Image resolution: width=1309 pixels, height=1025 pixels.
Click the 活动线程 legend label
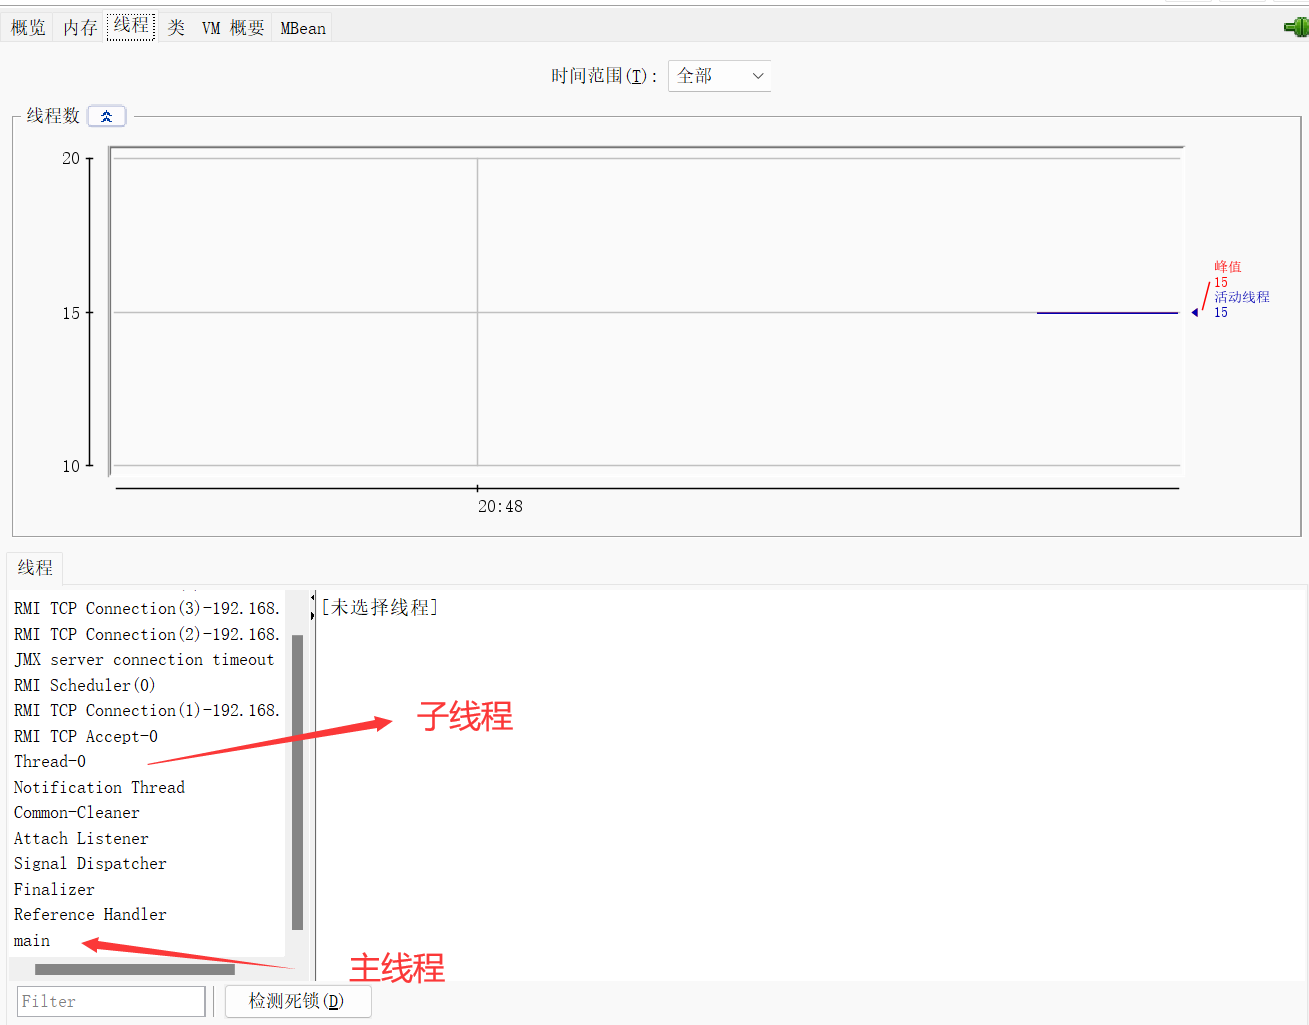[1241, 297]
